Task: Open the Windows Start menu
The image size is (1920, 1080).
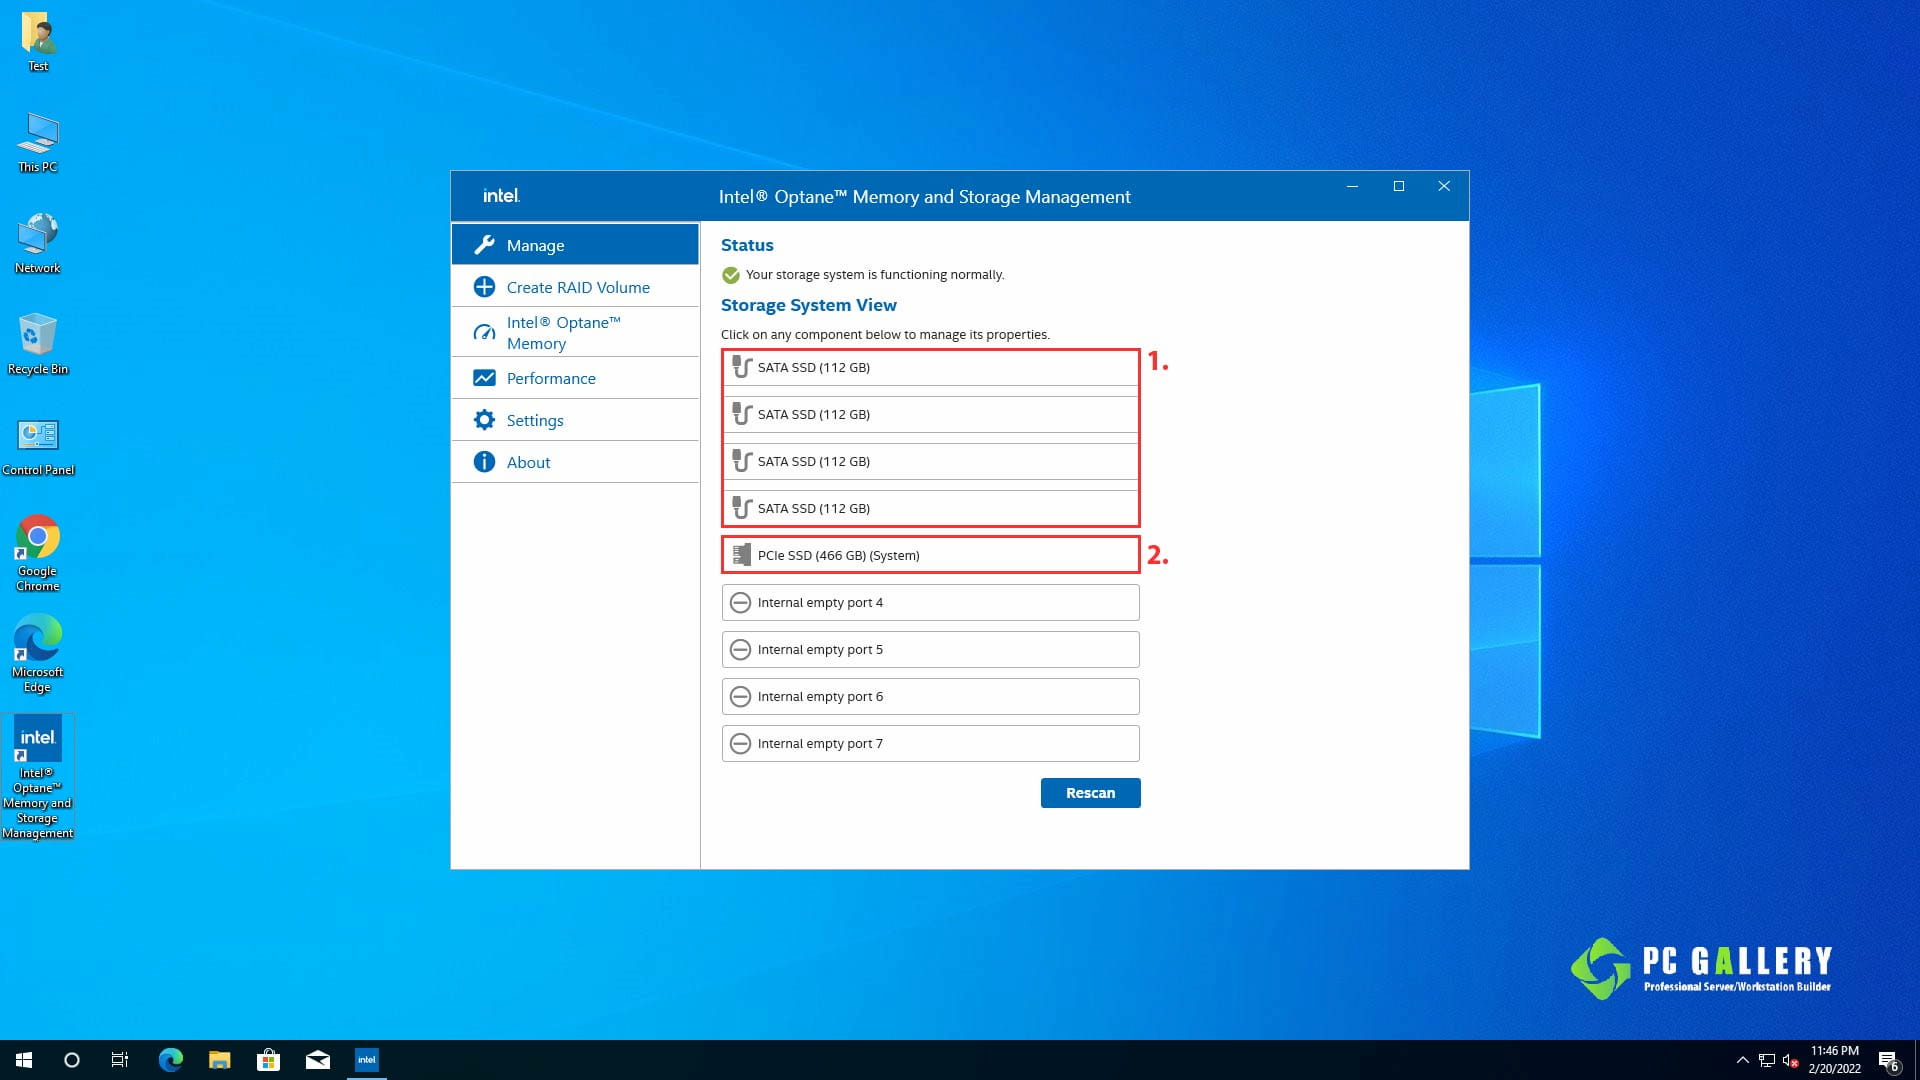Action: click(24, 1060)
